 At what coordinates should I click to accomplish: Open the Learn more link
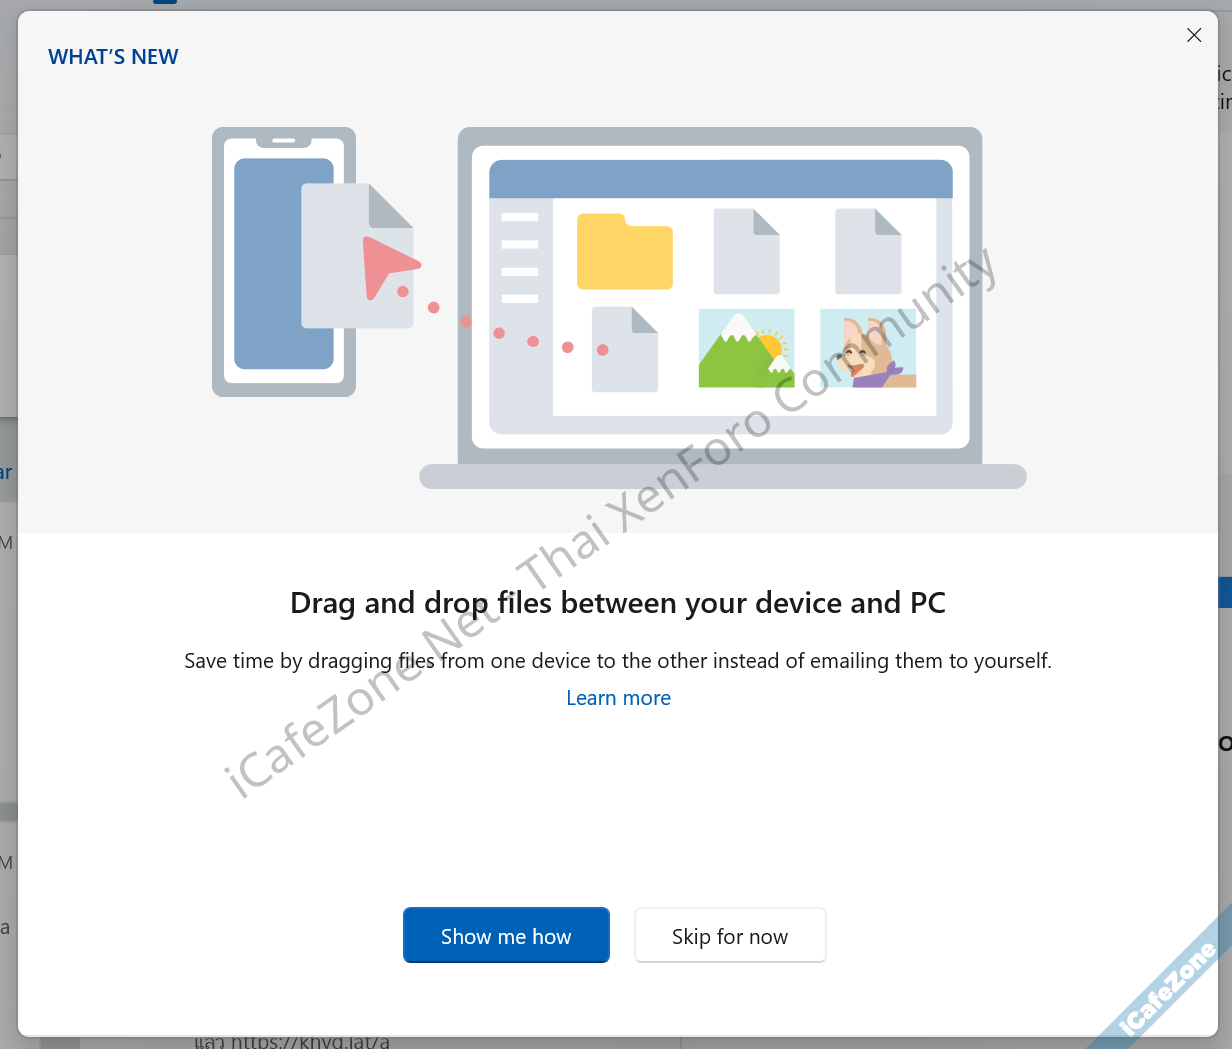[618, 698]
